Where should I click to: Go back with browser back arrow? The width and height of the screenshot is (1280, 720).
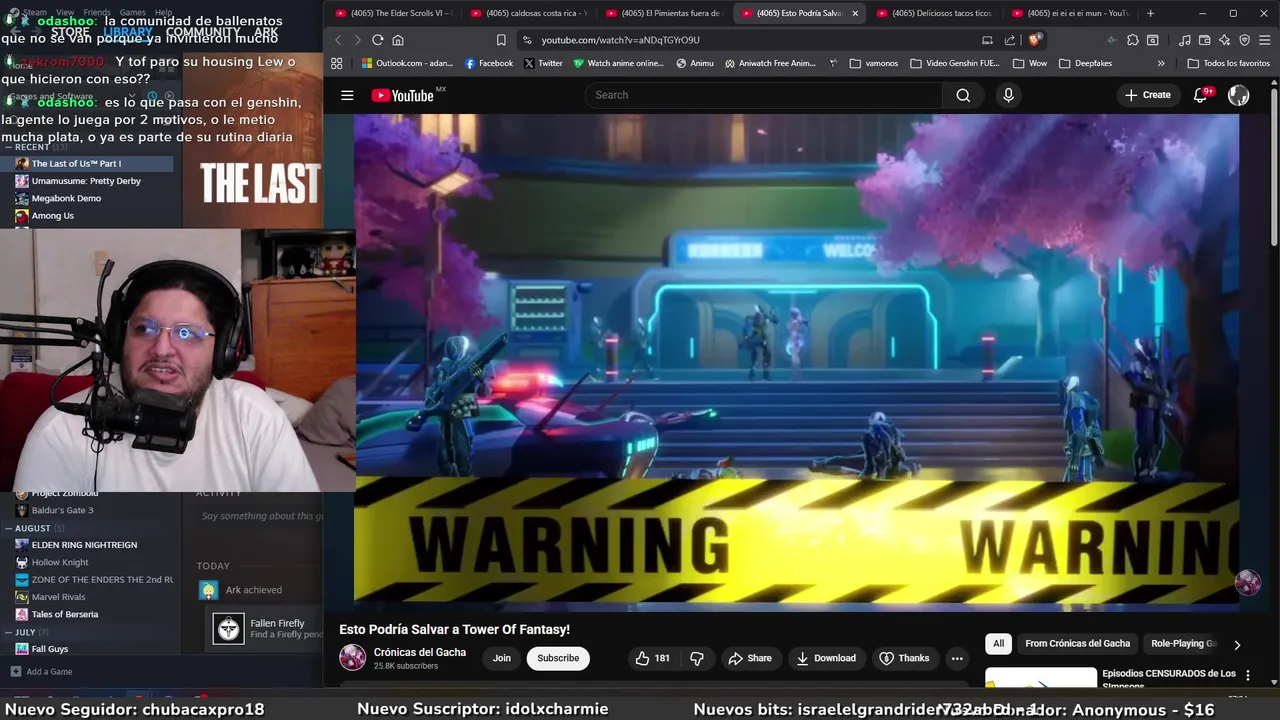337,40
